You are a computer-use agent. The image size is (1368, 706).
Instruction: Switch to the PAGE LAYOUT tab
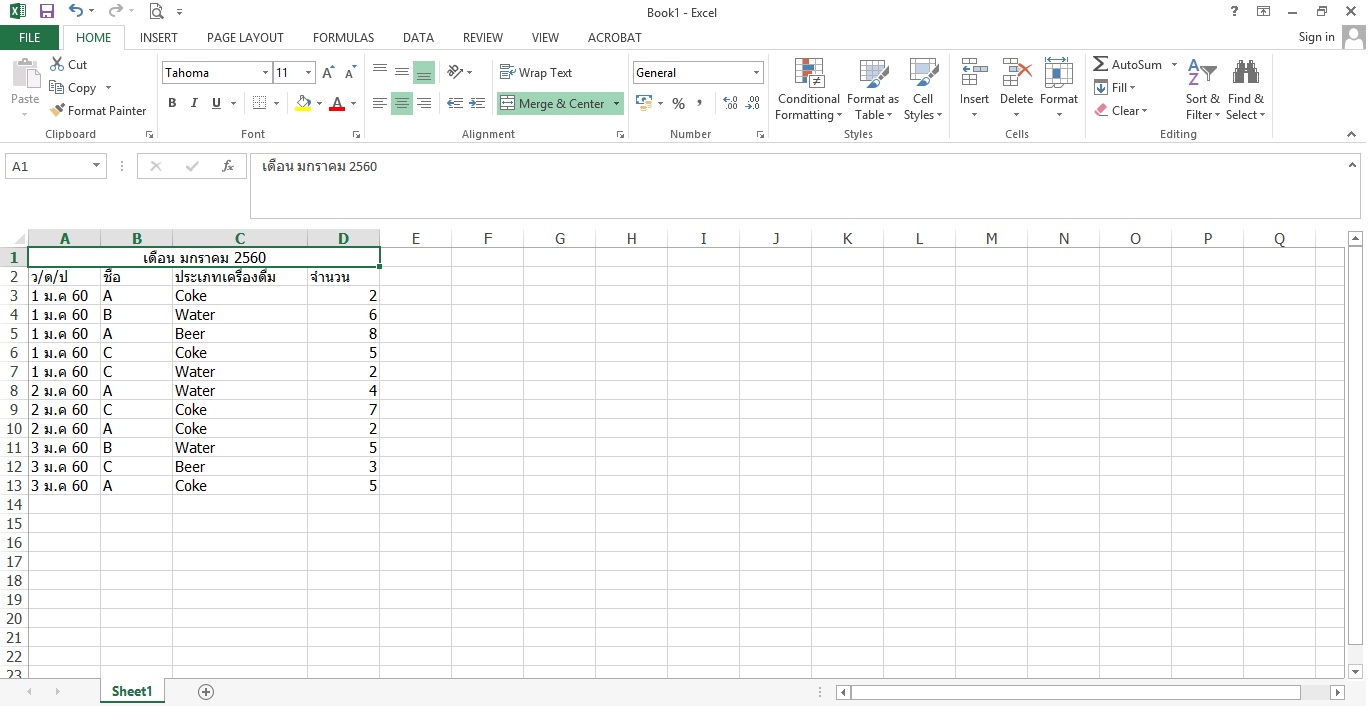(245, 37)
